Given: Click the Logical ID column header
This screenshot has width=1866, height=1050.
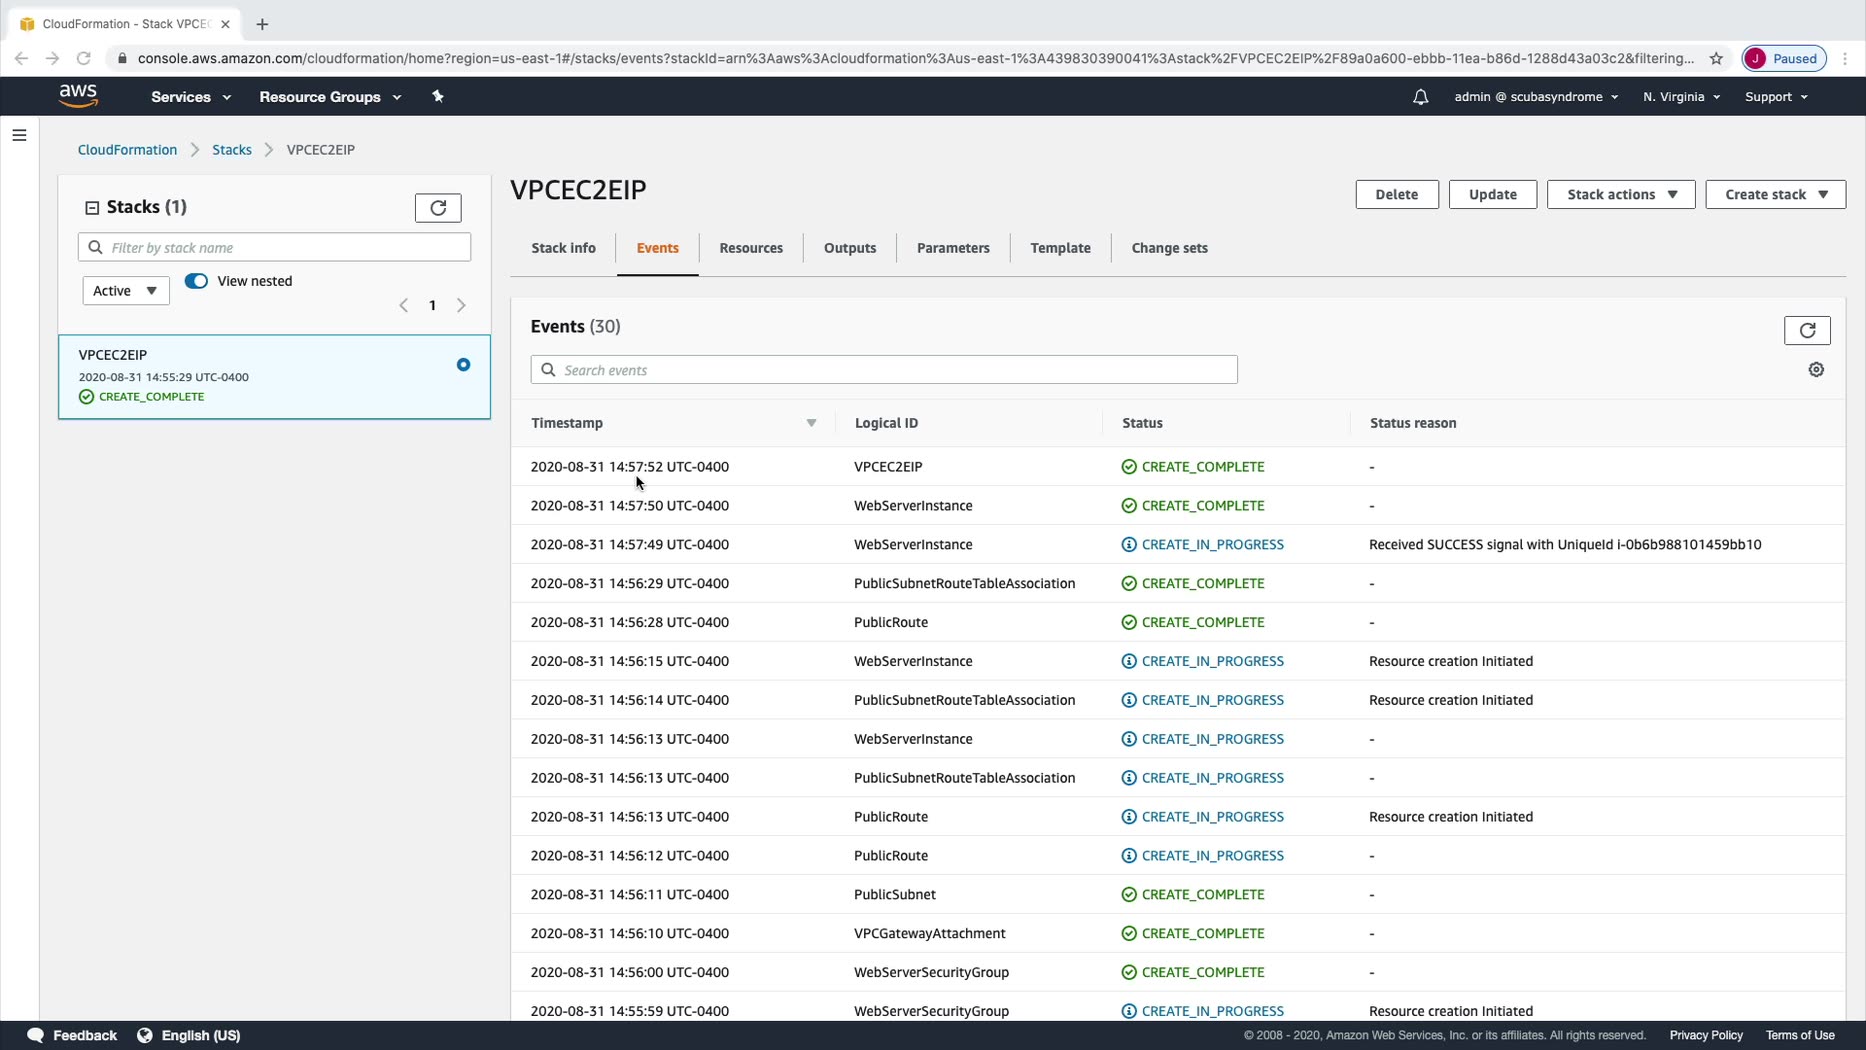Looking at the screenshot, I should click(886, 423).
